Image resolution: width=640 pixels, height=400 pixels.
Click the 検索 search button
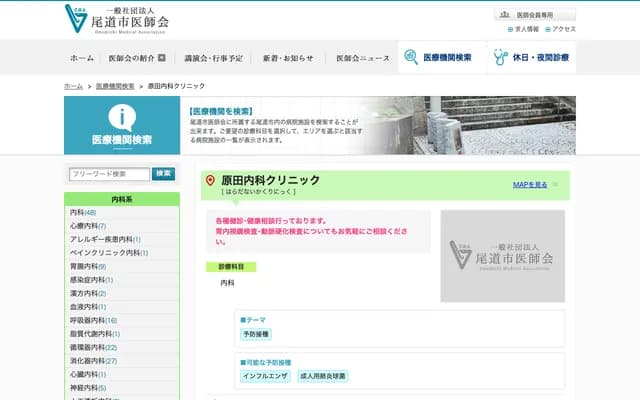(x=163, y=173)
